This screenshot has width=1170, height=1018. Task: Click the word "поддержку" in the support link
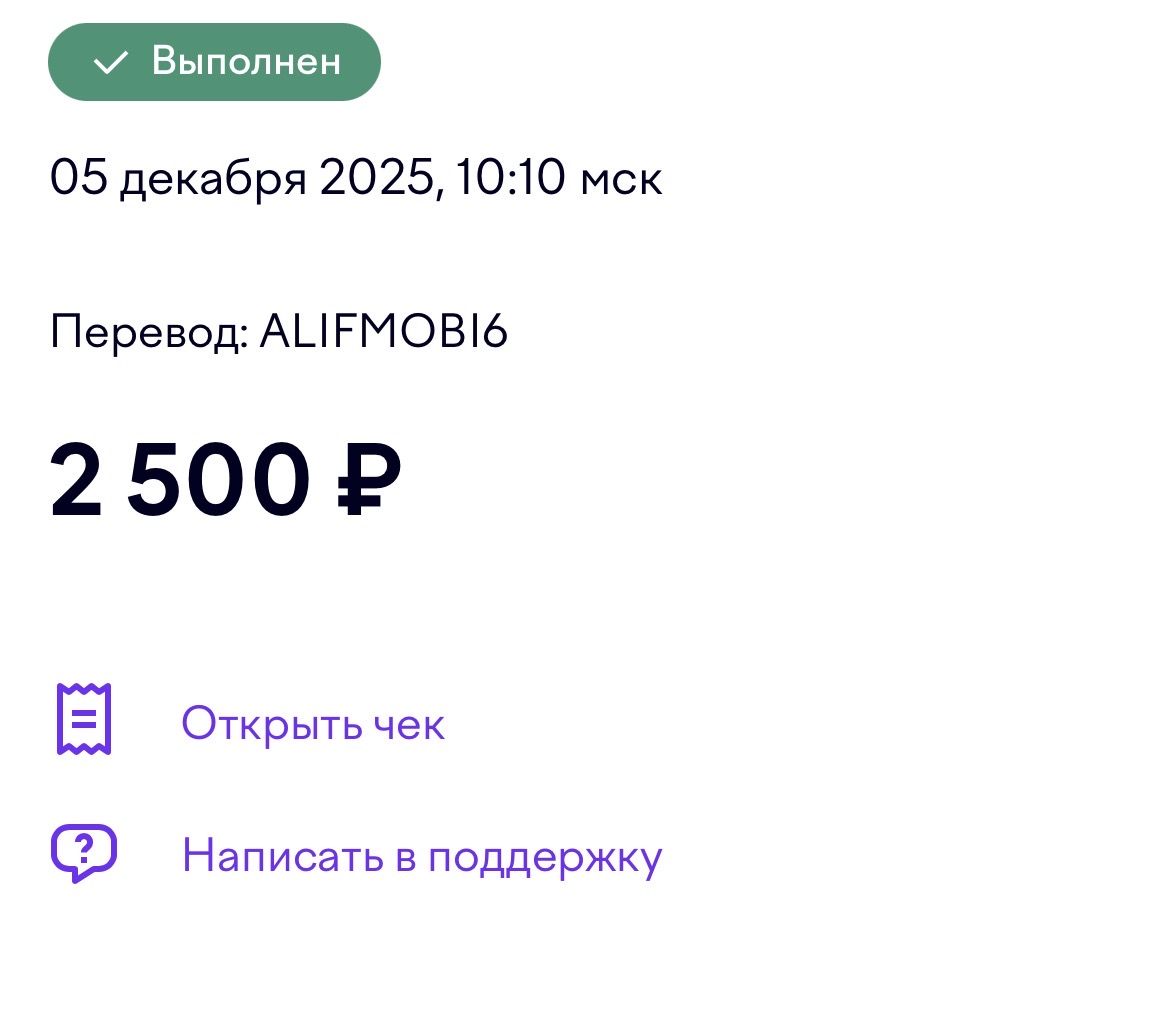(545, 858)
